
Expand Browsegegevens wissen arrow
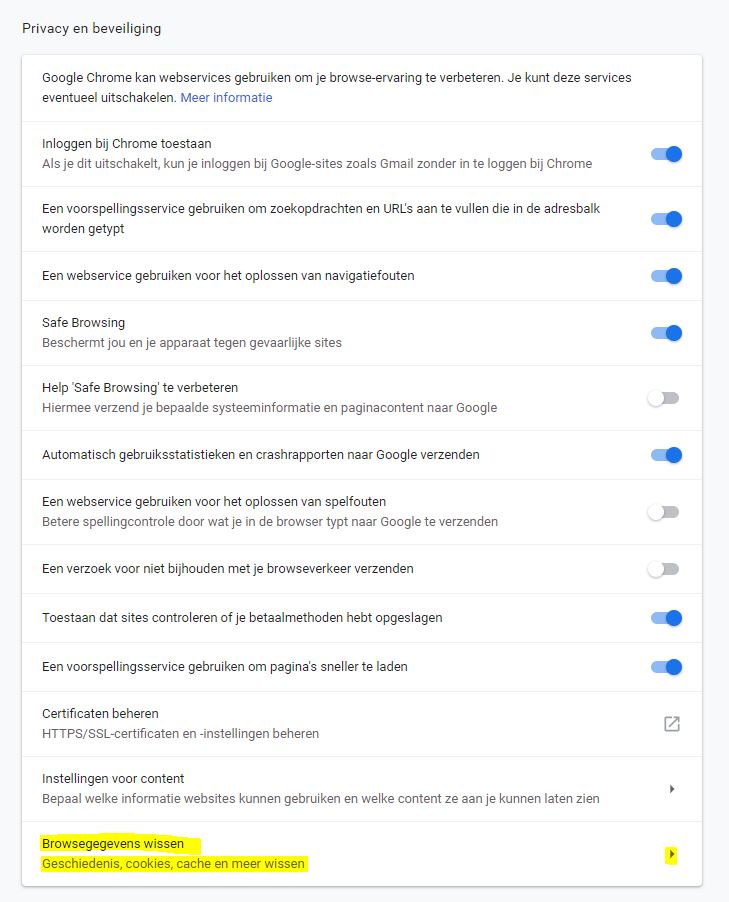click(x=671, y=854)
